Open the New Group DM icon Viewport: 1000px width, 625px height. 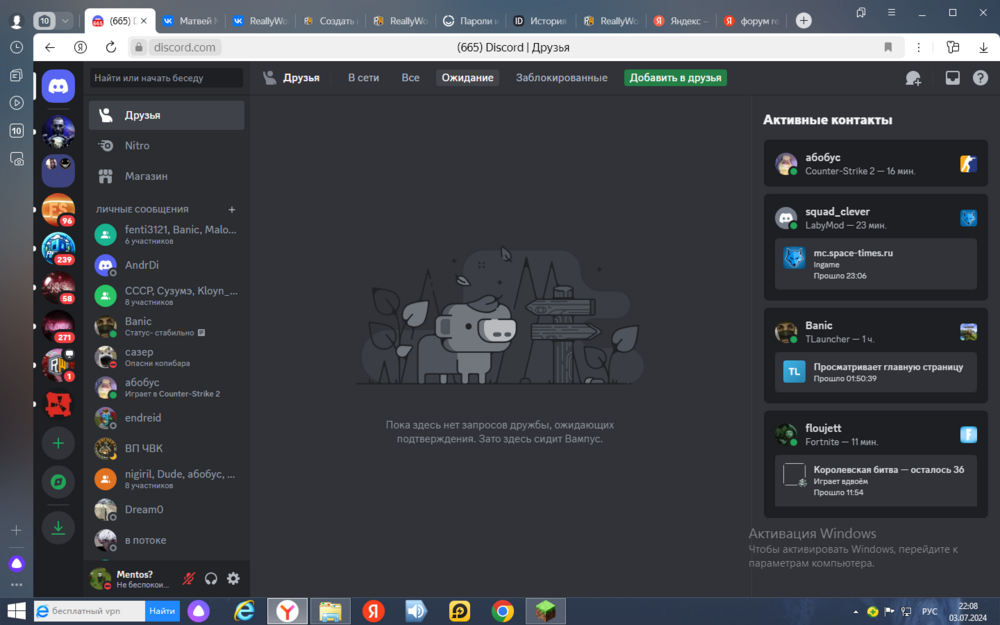click(x=913, y=78)
